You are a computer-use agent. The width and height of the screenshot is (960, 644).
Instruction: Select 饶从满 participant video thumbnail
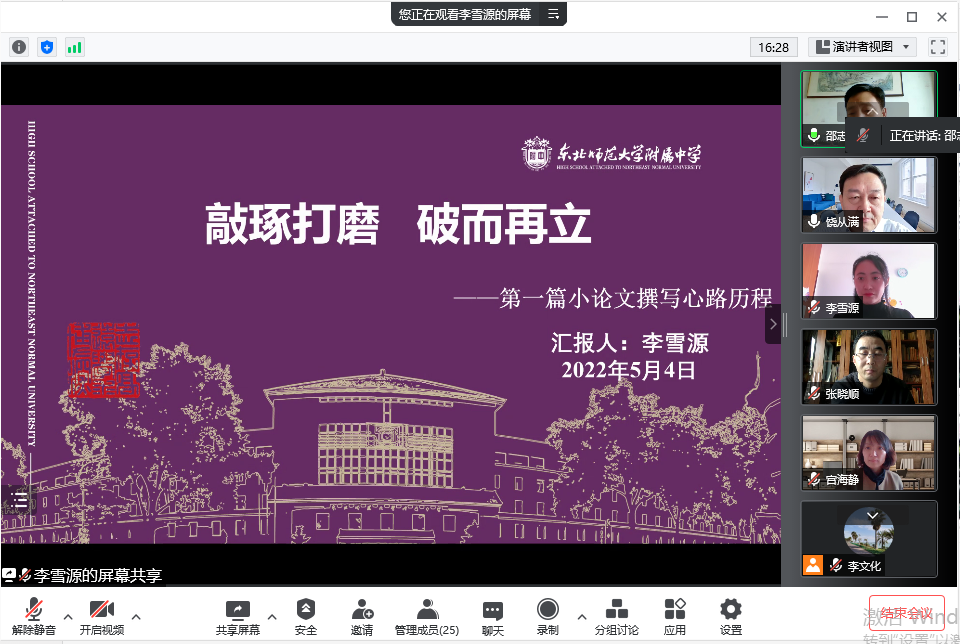coord(869,195)
